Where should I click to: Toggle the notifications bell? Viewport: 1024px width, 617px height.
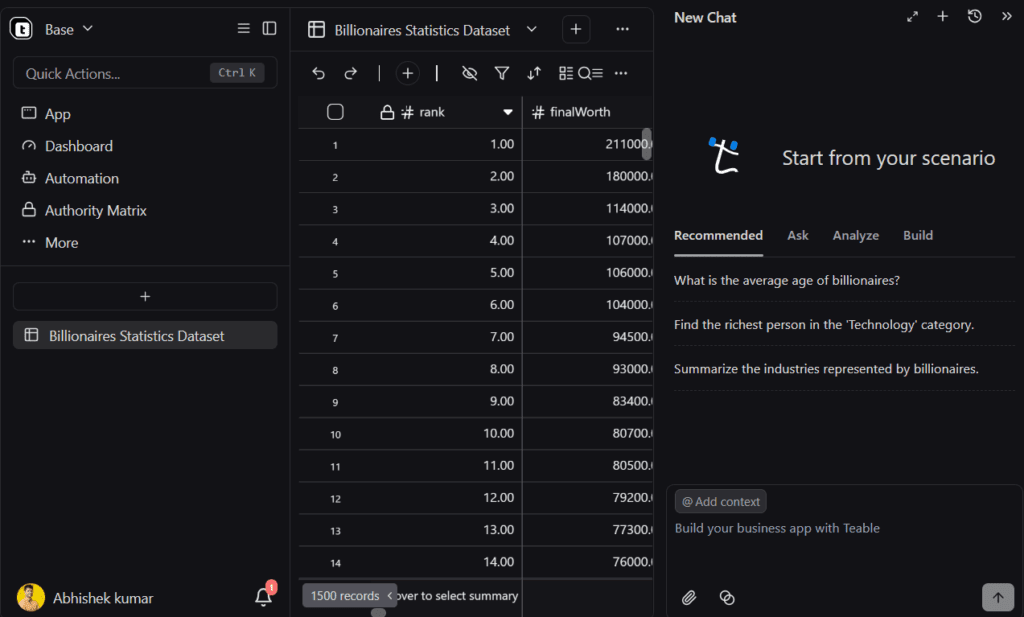[x=262, y=597]
